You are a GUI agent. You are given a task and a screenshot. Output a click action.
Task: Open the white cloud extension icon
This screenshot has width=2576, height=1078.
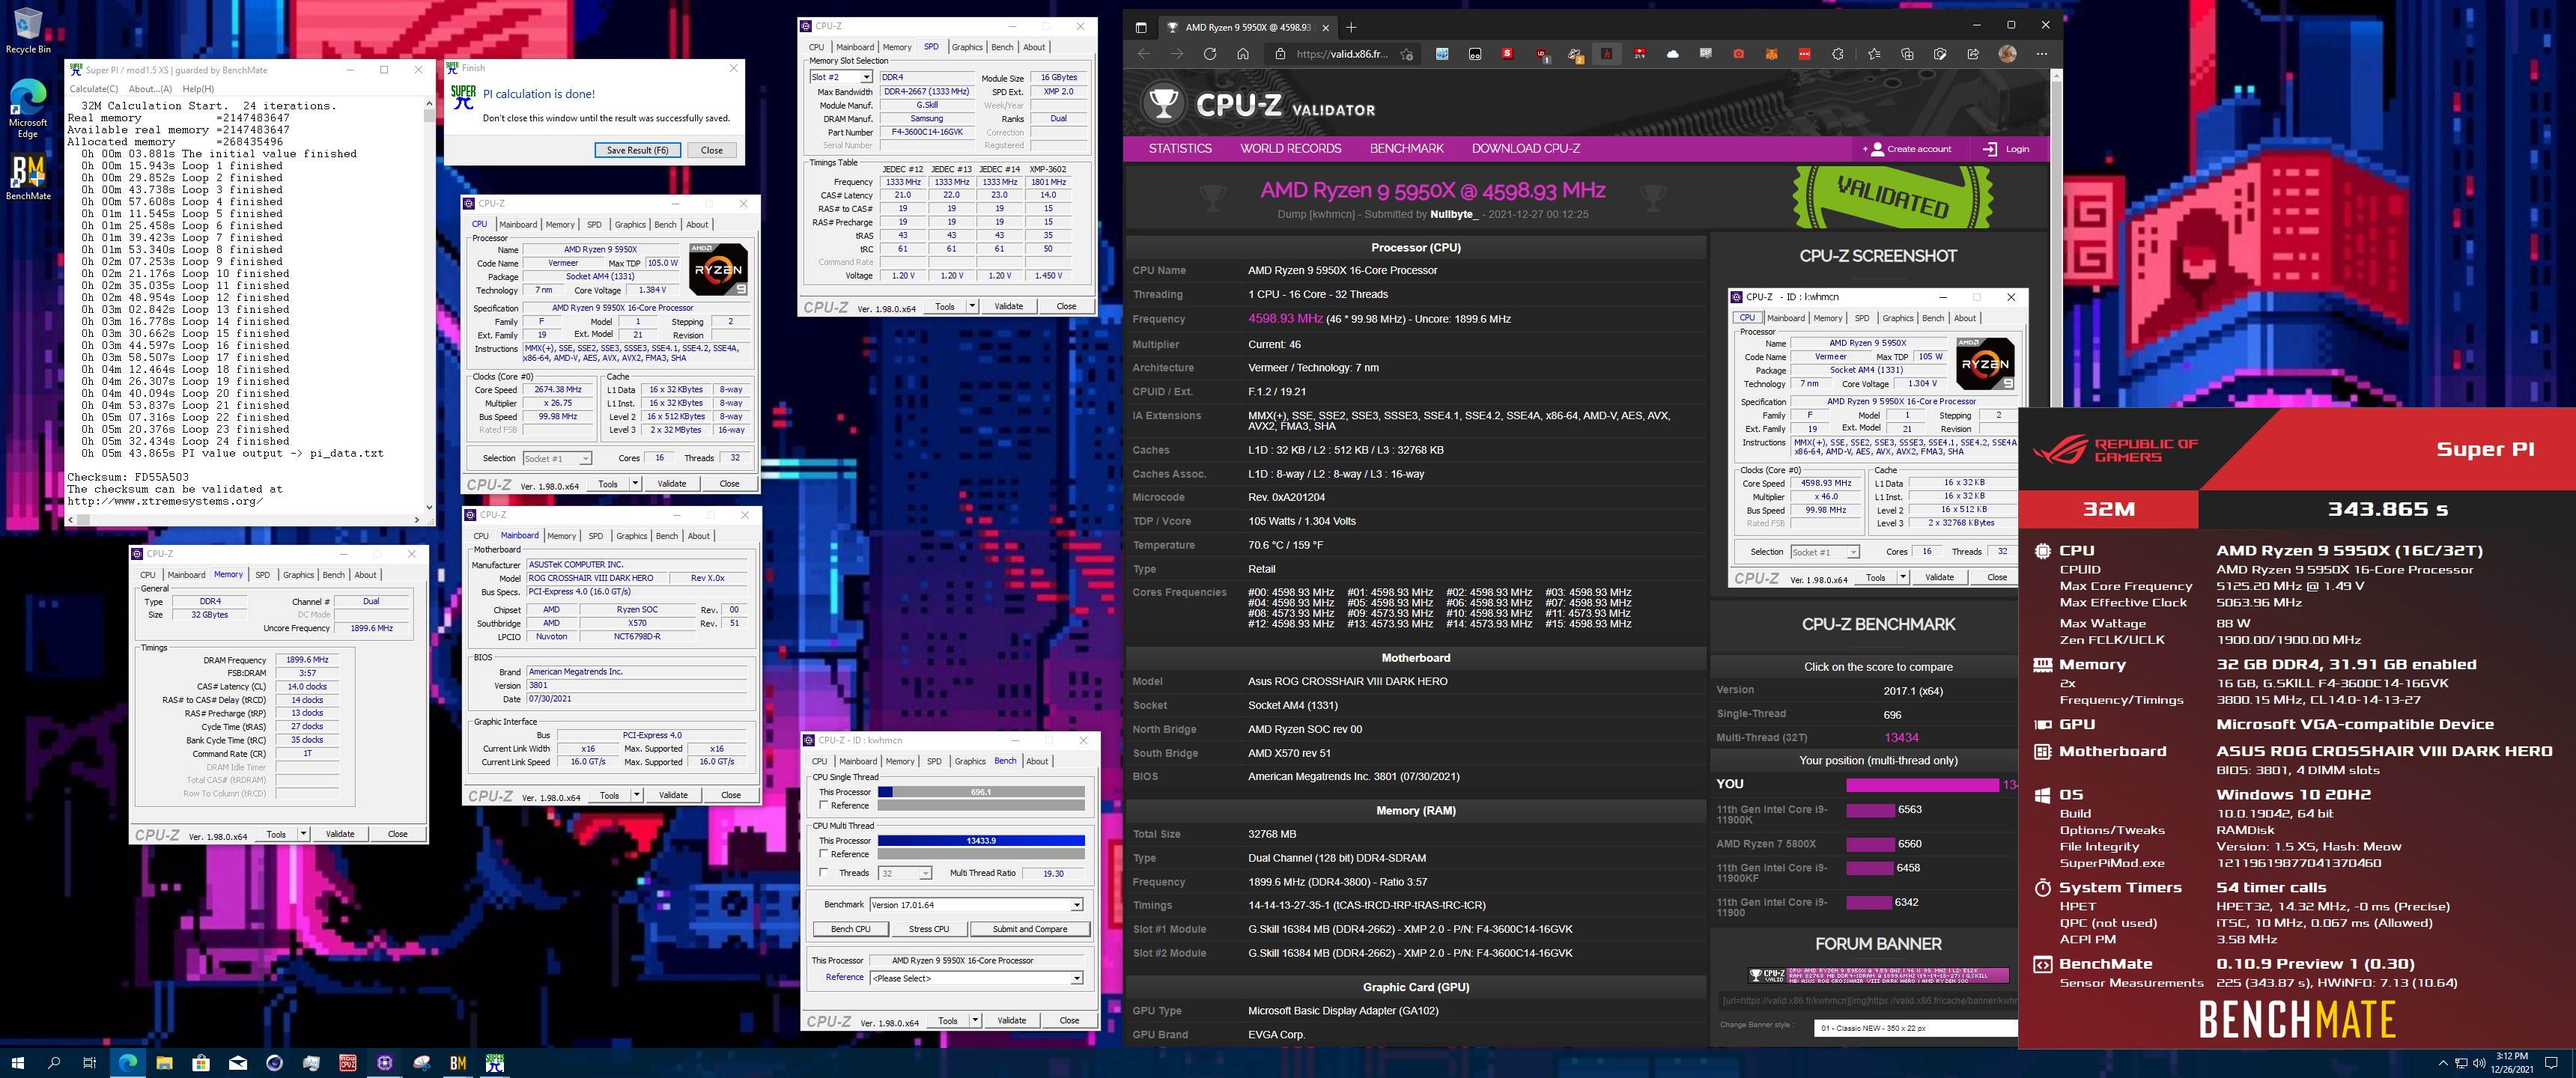1672,54
